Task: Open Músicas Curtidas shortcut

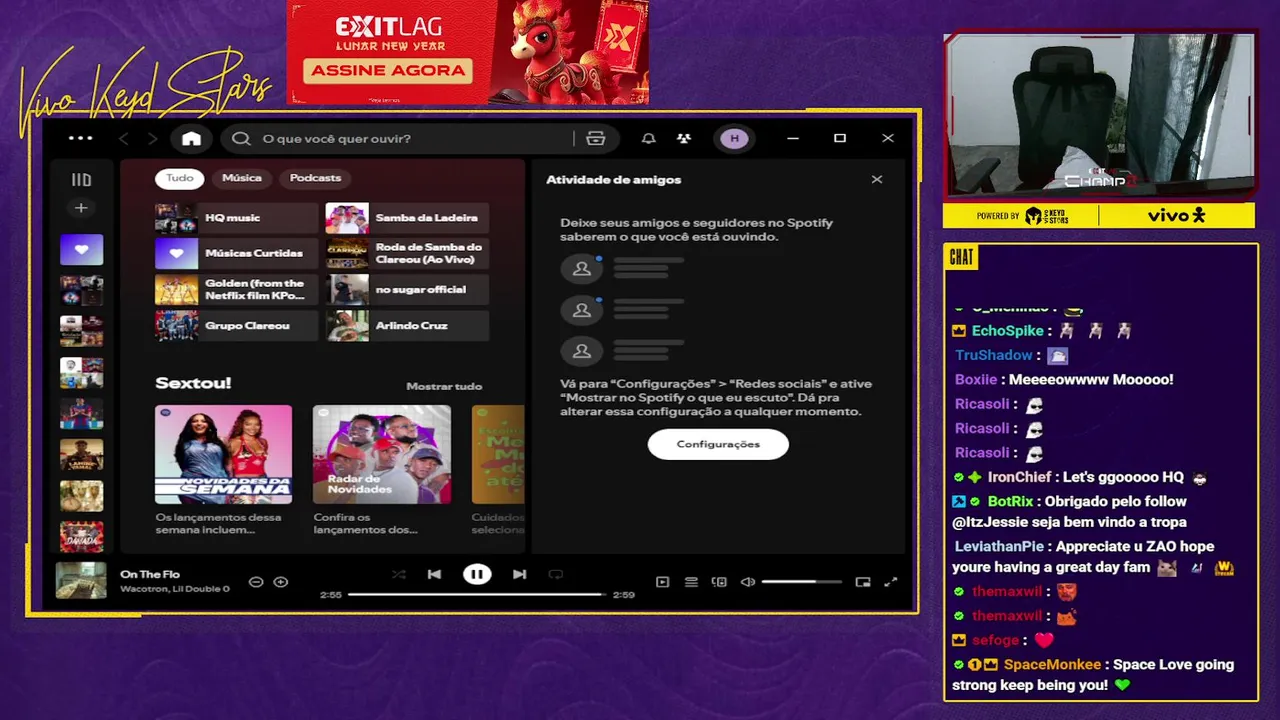Action: point(236,254)
